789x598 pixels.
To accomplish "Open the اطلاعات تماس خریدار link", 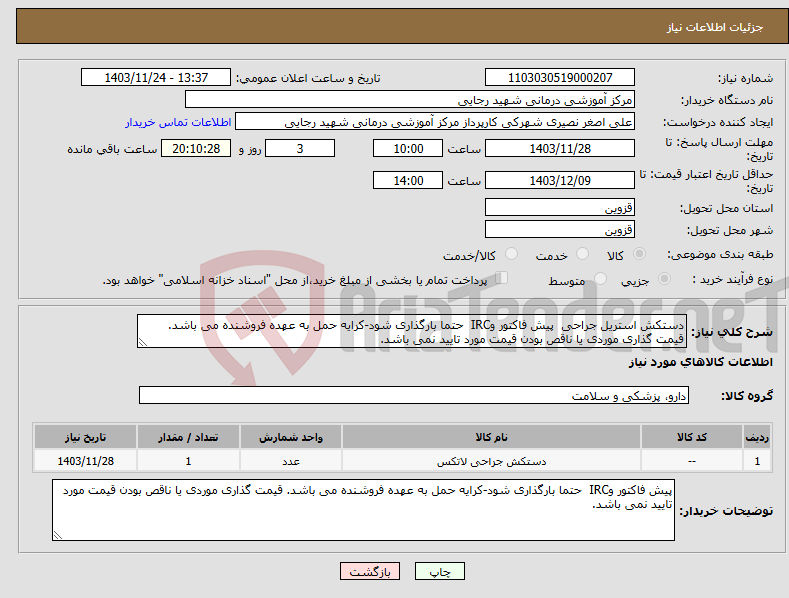I will 178,122.
